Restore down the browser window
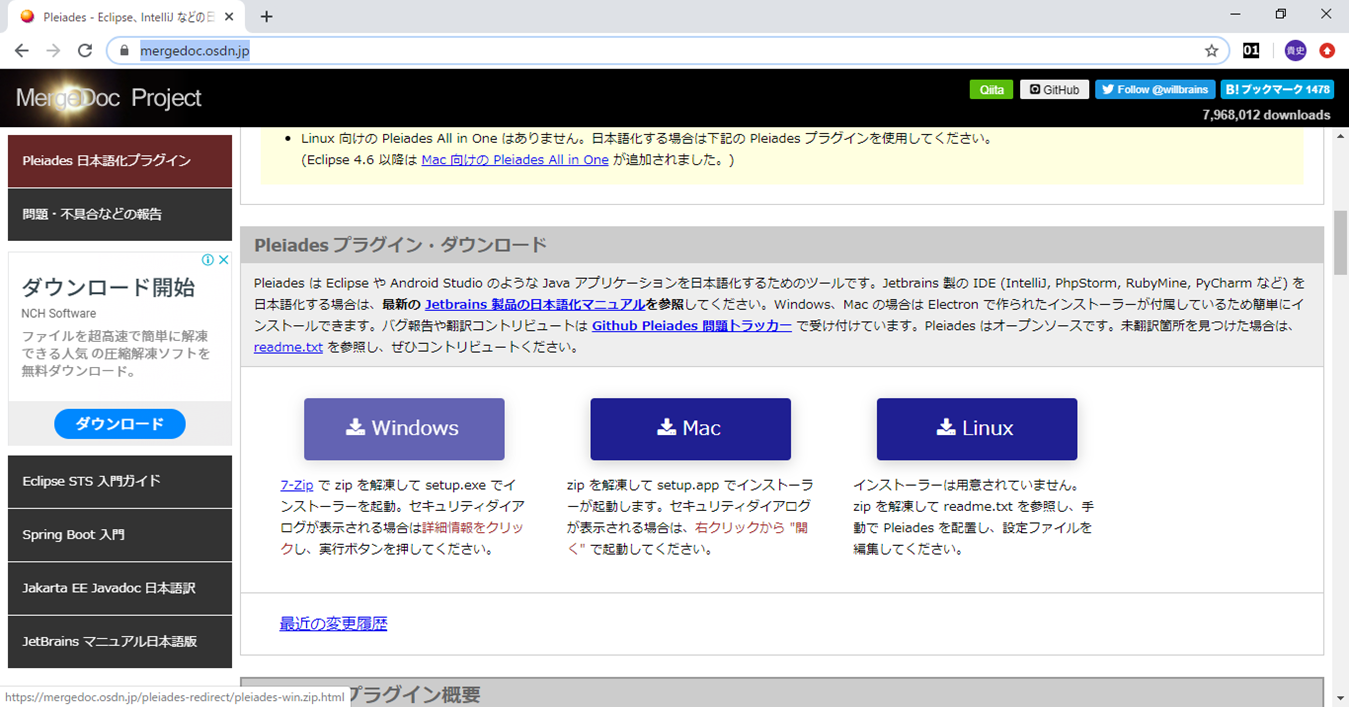The height and width of the screenshot is (707, 1349). tap(1281, 14)
